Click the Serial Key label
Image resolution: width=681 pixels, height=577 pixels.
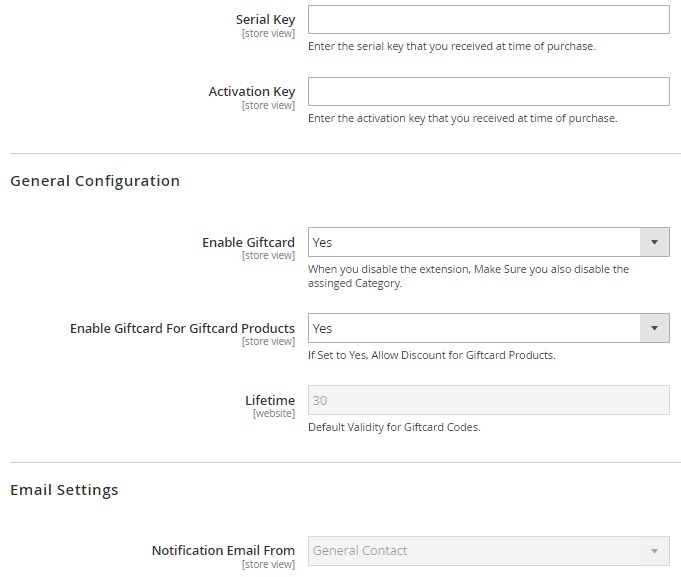265,20
